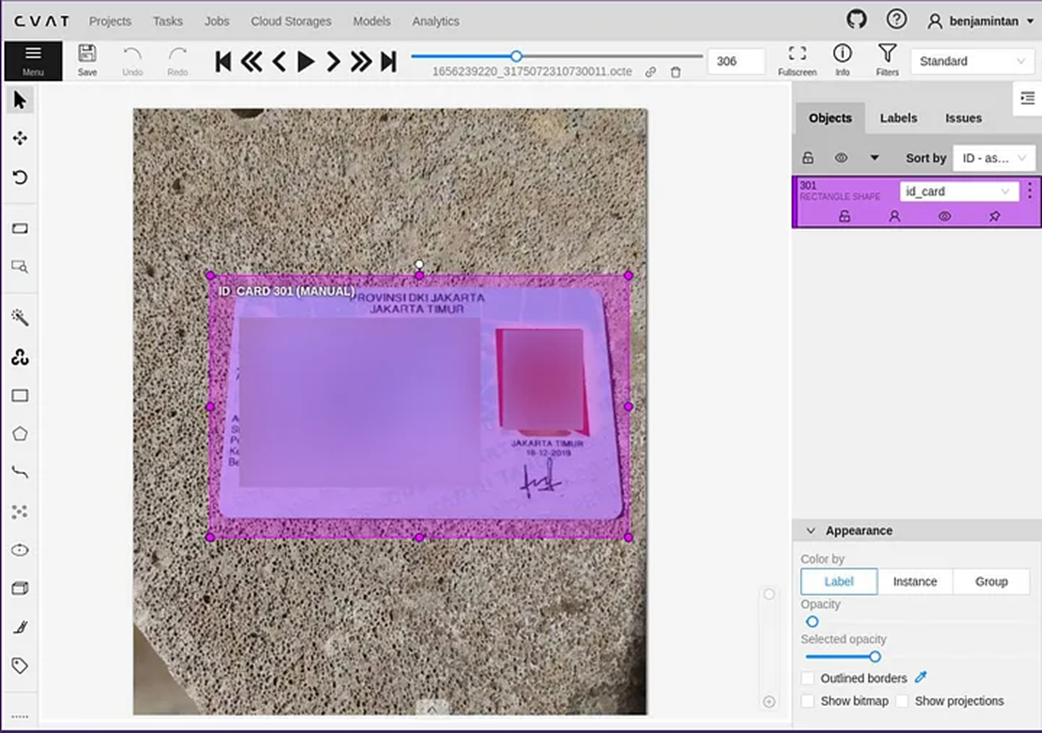
Task: Click the Selected opacity slider handle
Action: pos(875,657)
